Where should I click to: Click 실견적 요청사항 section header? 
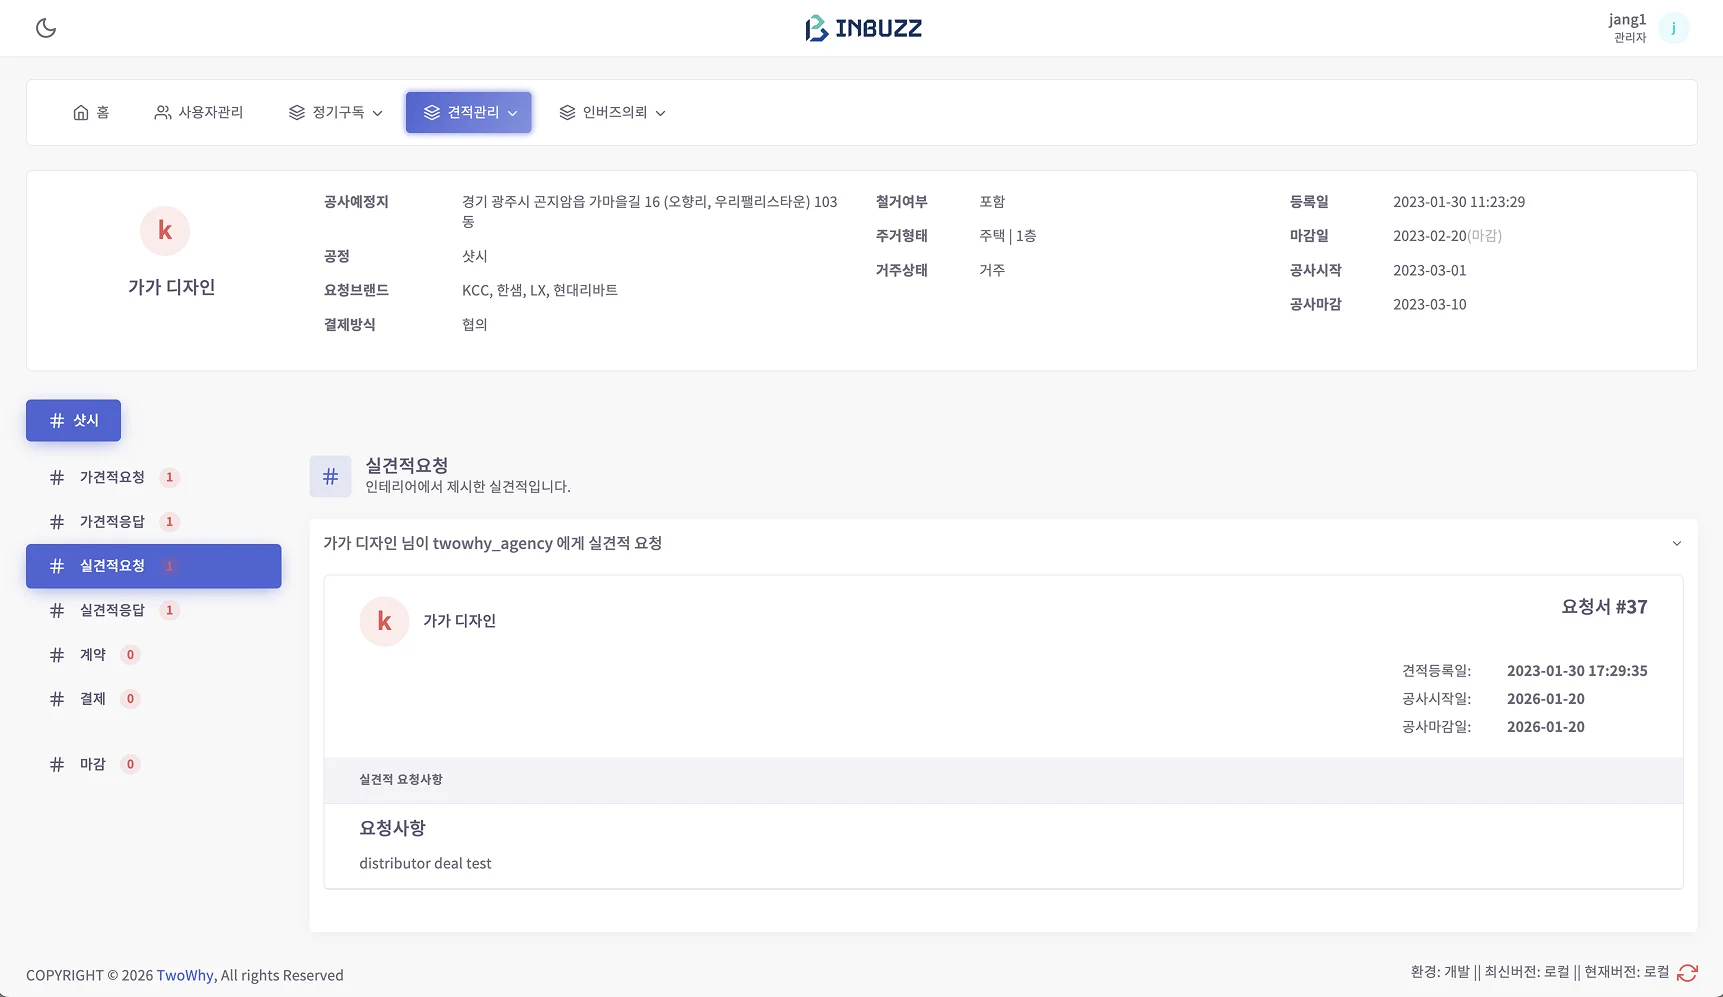[x=1003, y=780]
